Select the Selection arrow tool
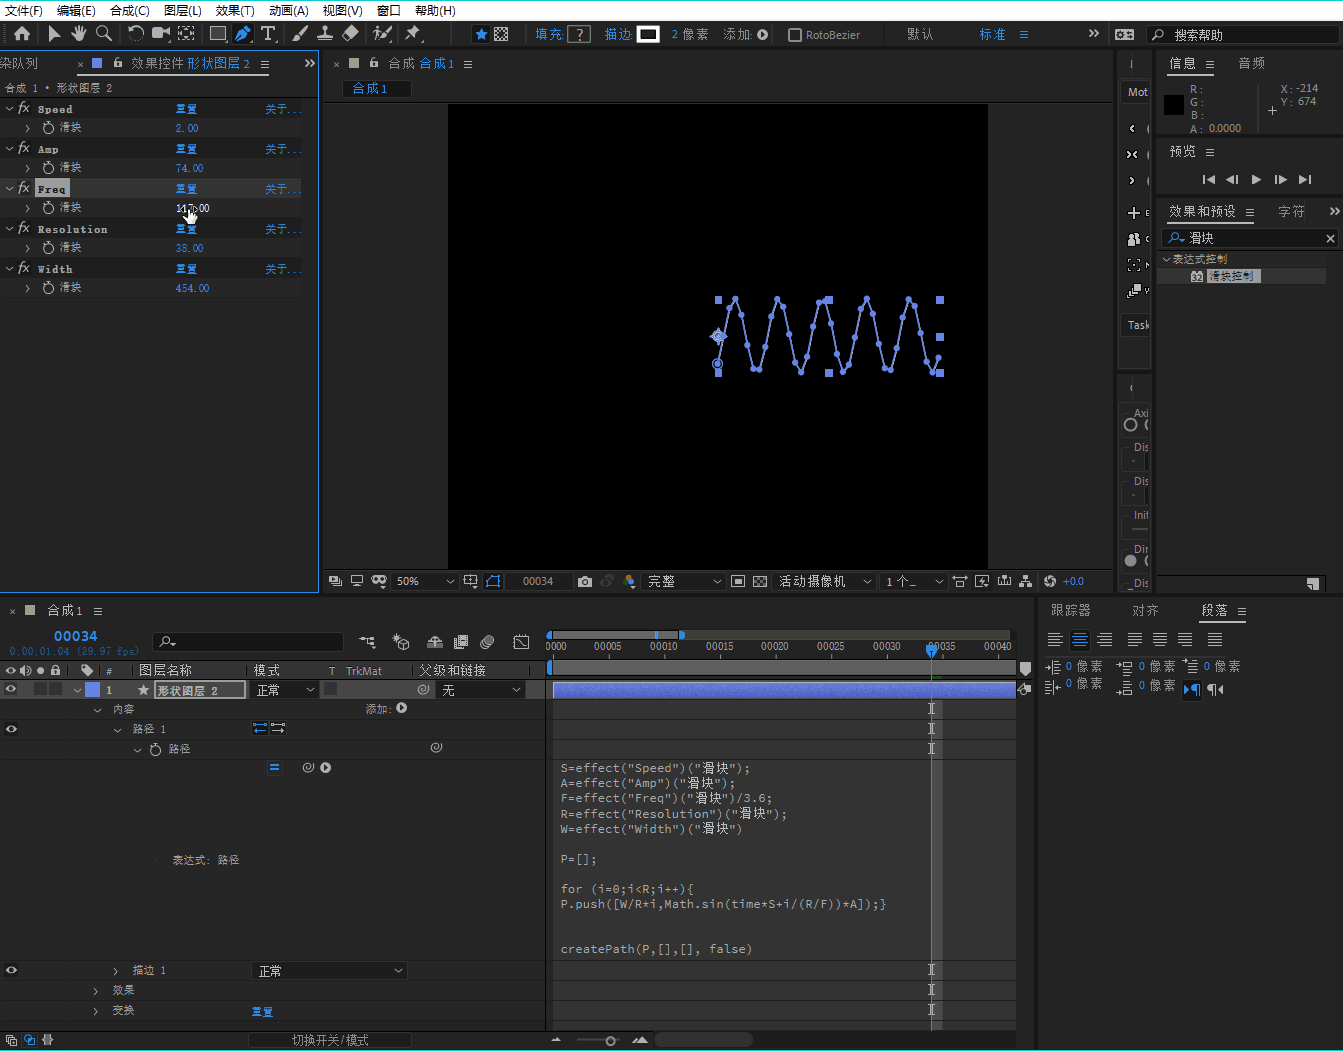1343x1051 pixels. [54, 34]
